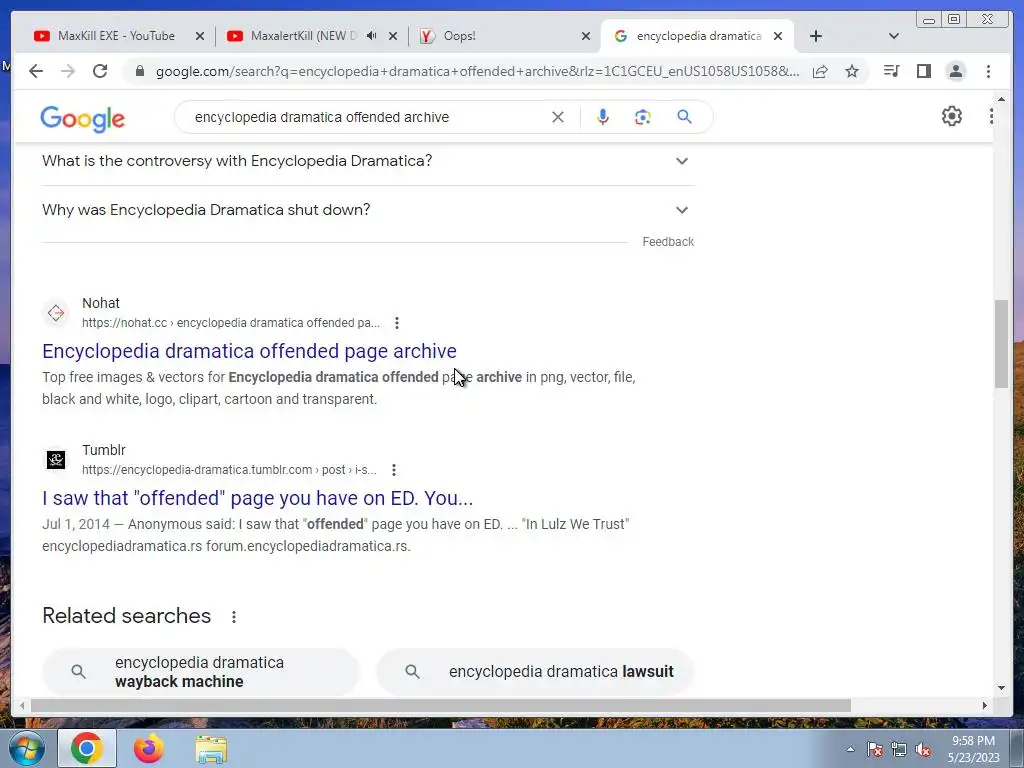
Task: Click the padlock site info icon
Action: (140, 71)
